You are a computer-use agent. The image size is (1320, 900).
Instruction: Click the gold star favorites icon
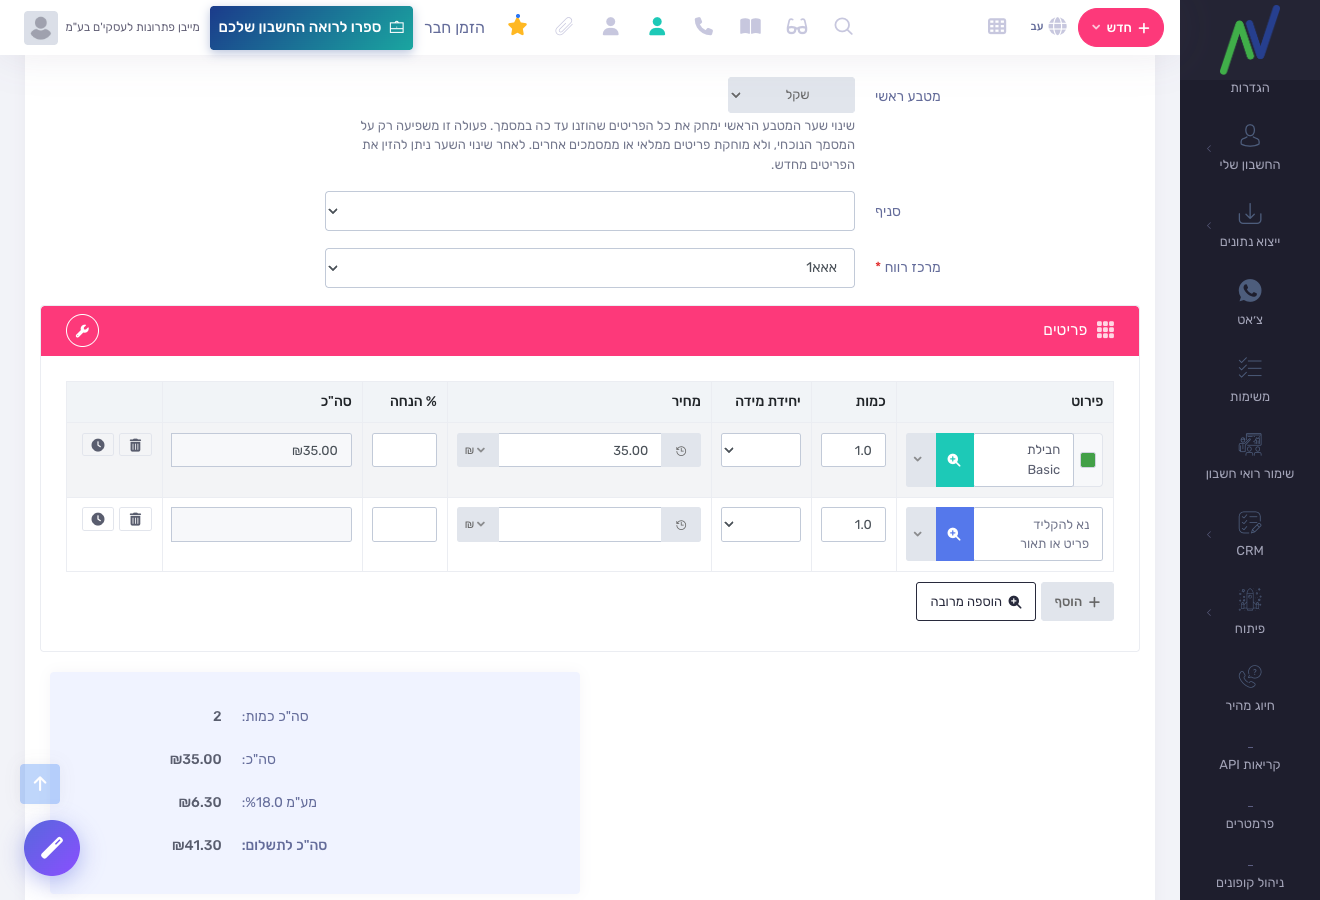517,26
